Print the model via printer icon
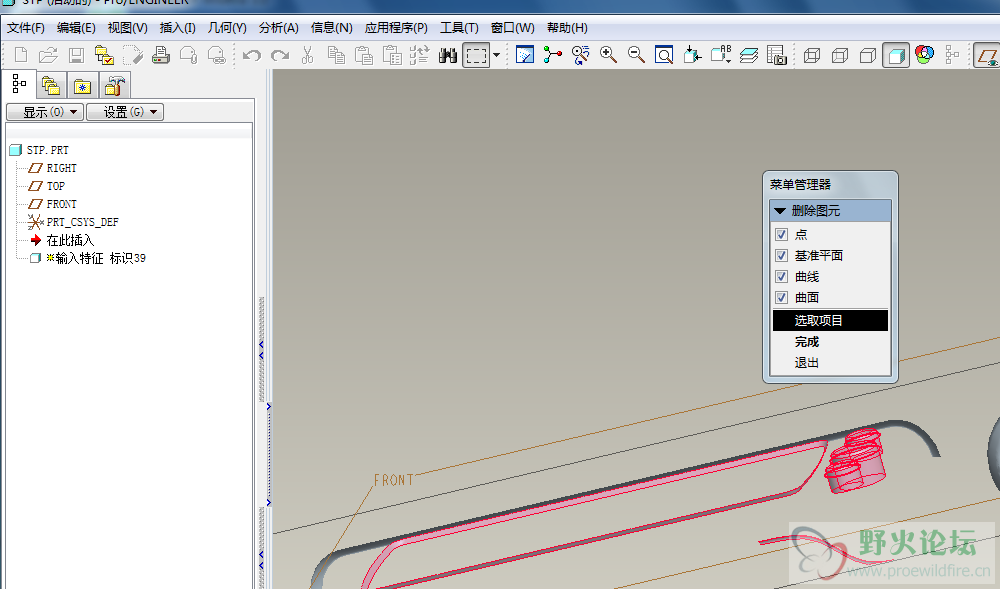This screenshot has width=1000, height=589. tap(161, 55)
